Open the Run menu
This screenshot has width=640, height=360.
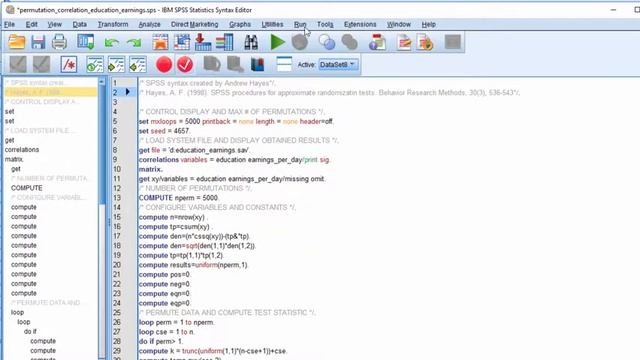300,24
